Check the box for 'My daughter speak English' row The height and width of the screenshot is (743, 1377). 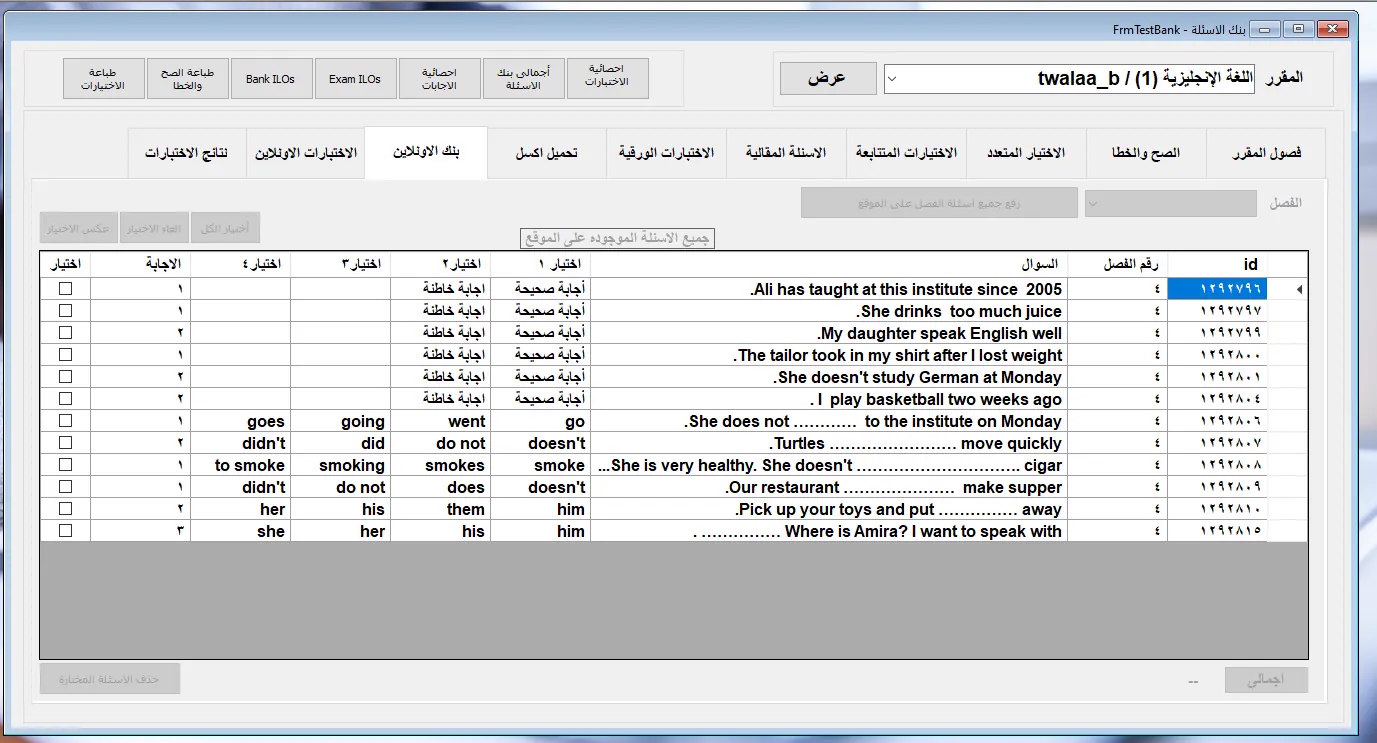[x=66, y=333]
